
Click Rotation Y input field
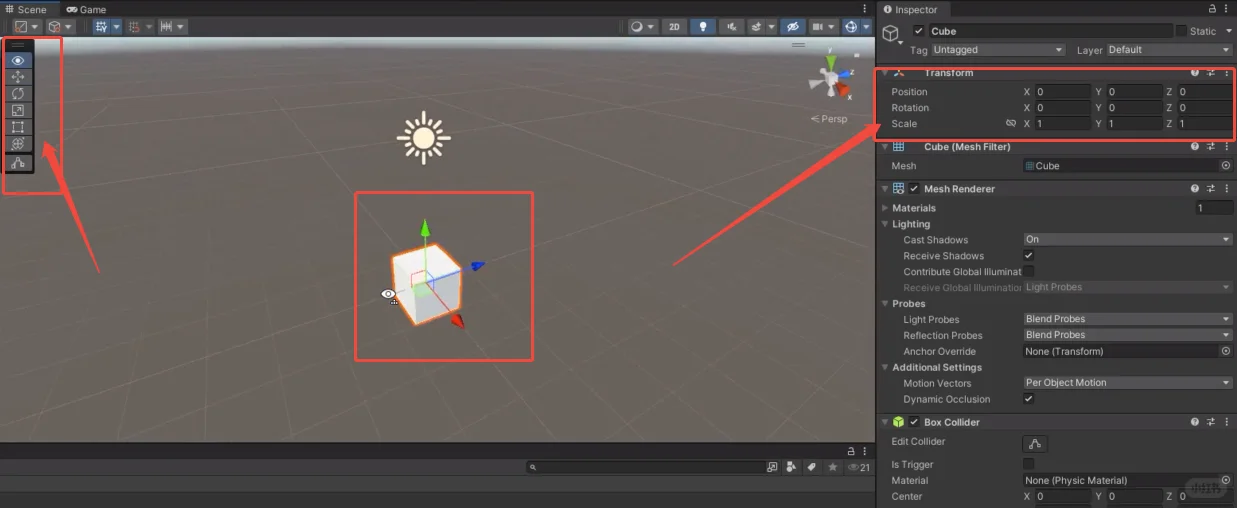[x=1134, y=108]
